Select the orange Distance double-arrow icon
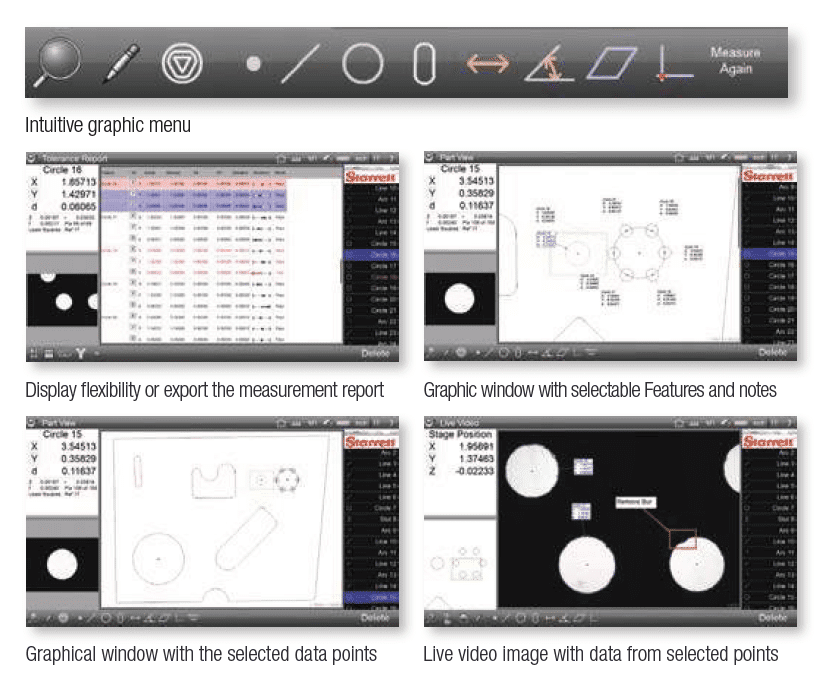 click(x=487, y=64)
